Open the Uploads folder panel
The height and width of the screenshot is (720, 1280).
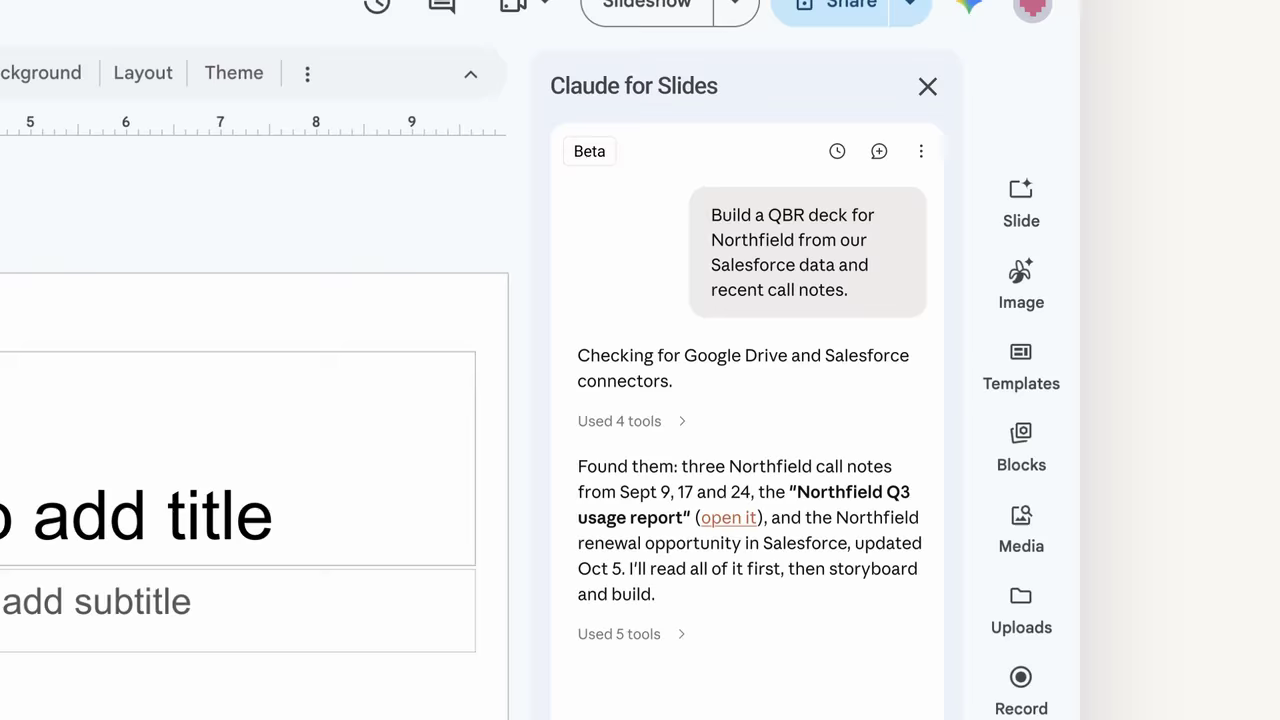1021,611
